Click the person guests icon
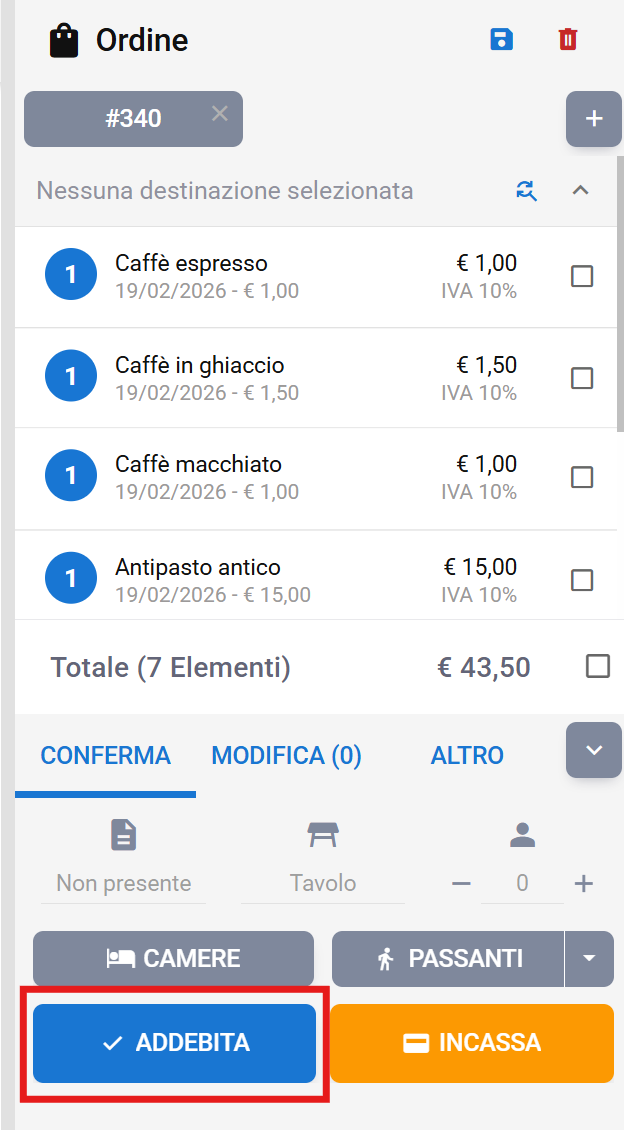The image size is (624, 1130). click(523, 835)
